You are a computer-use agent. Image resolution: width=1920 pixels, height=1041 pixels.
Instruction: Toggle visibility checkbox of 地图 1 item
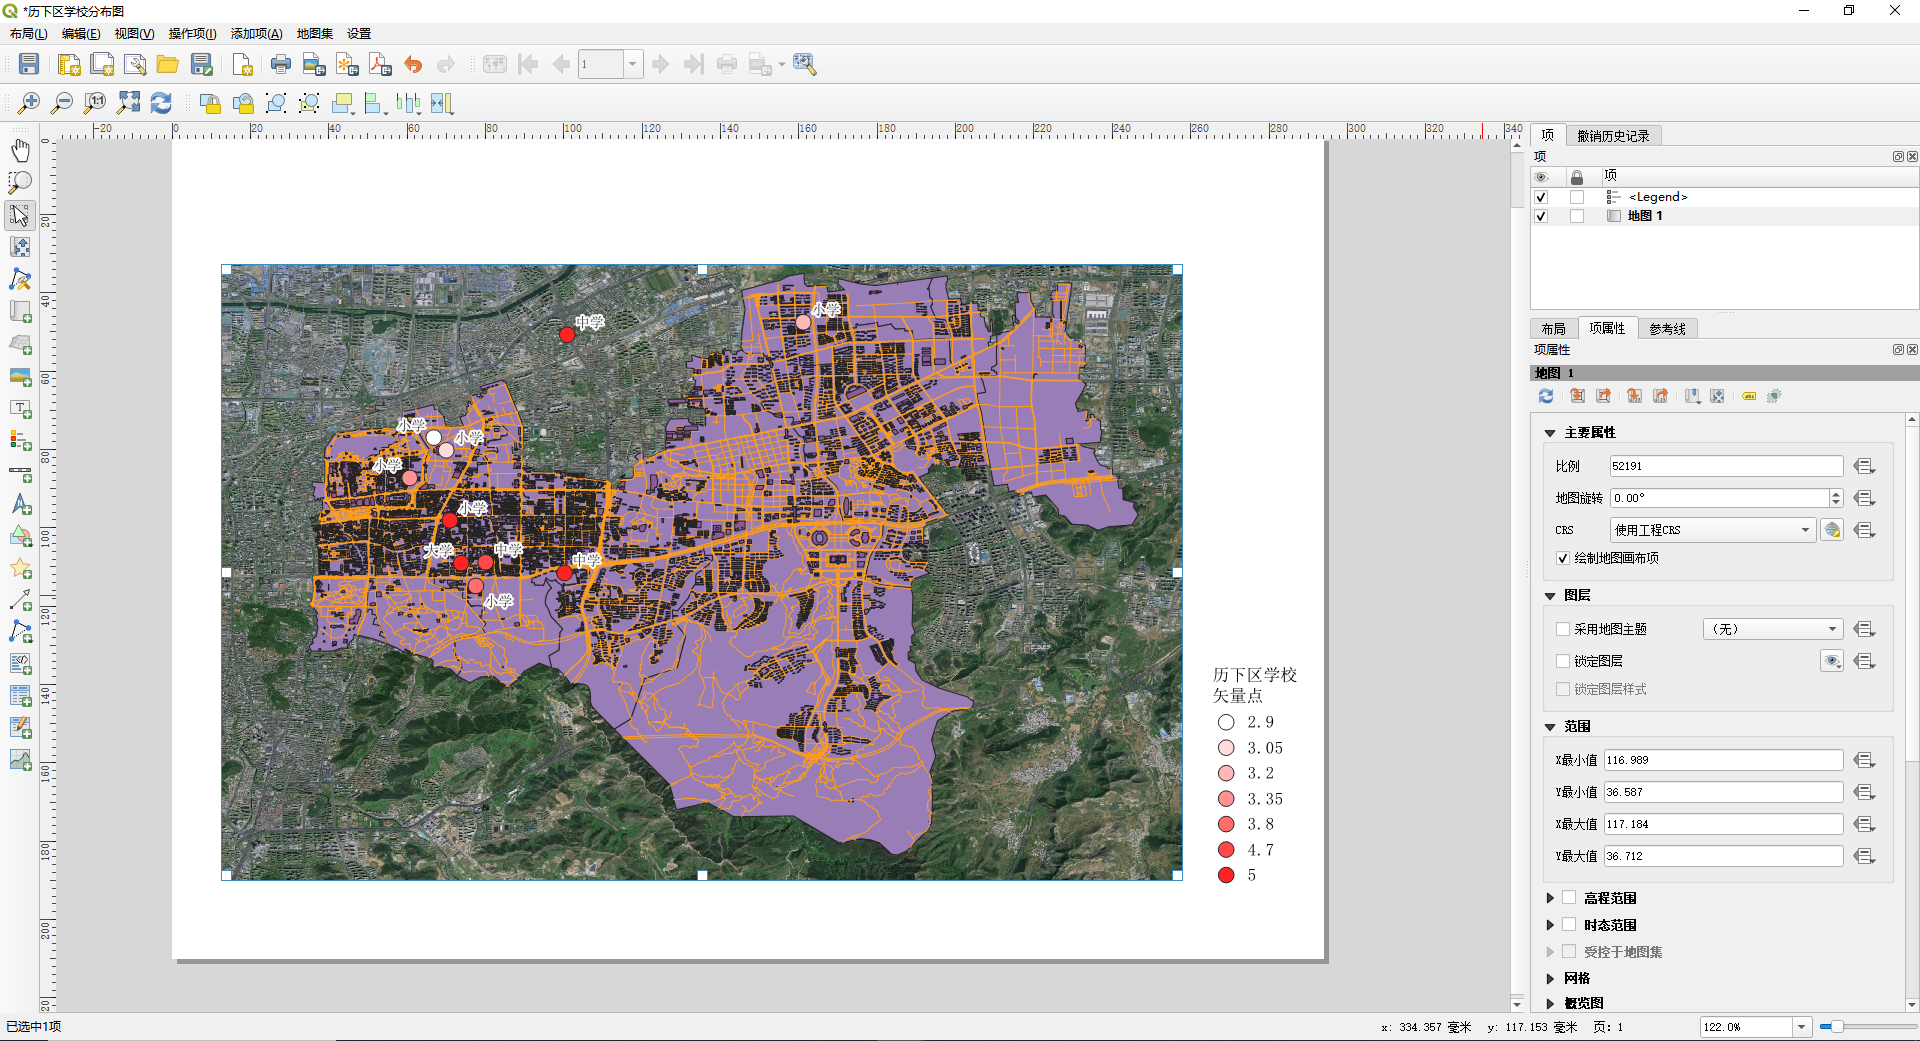1541,216
